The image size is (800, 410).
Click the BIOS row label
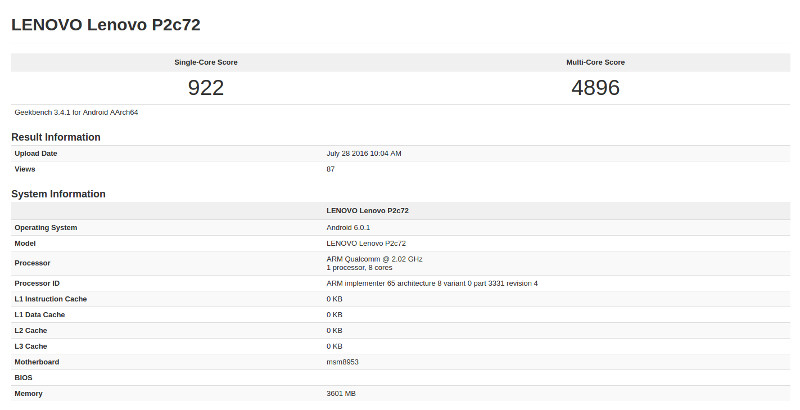pyautogui.click(x=23, y=378)
